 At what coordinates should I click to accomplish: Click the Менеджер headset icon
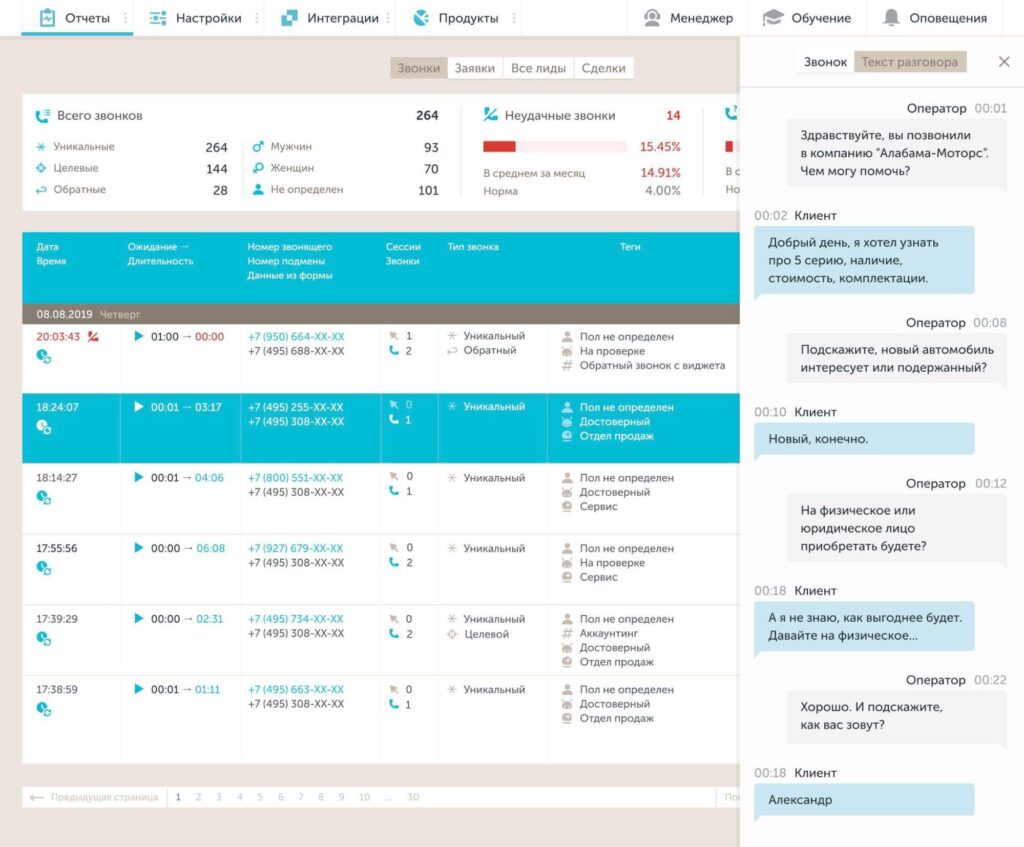(x=652, y=18)
